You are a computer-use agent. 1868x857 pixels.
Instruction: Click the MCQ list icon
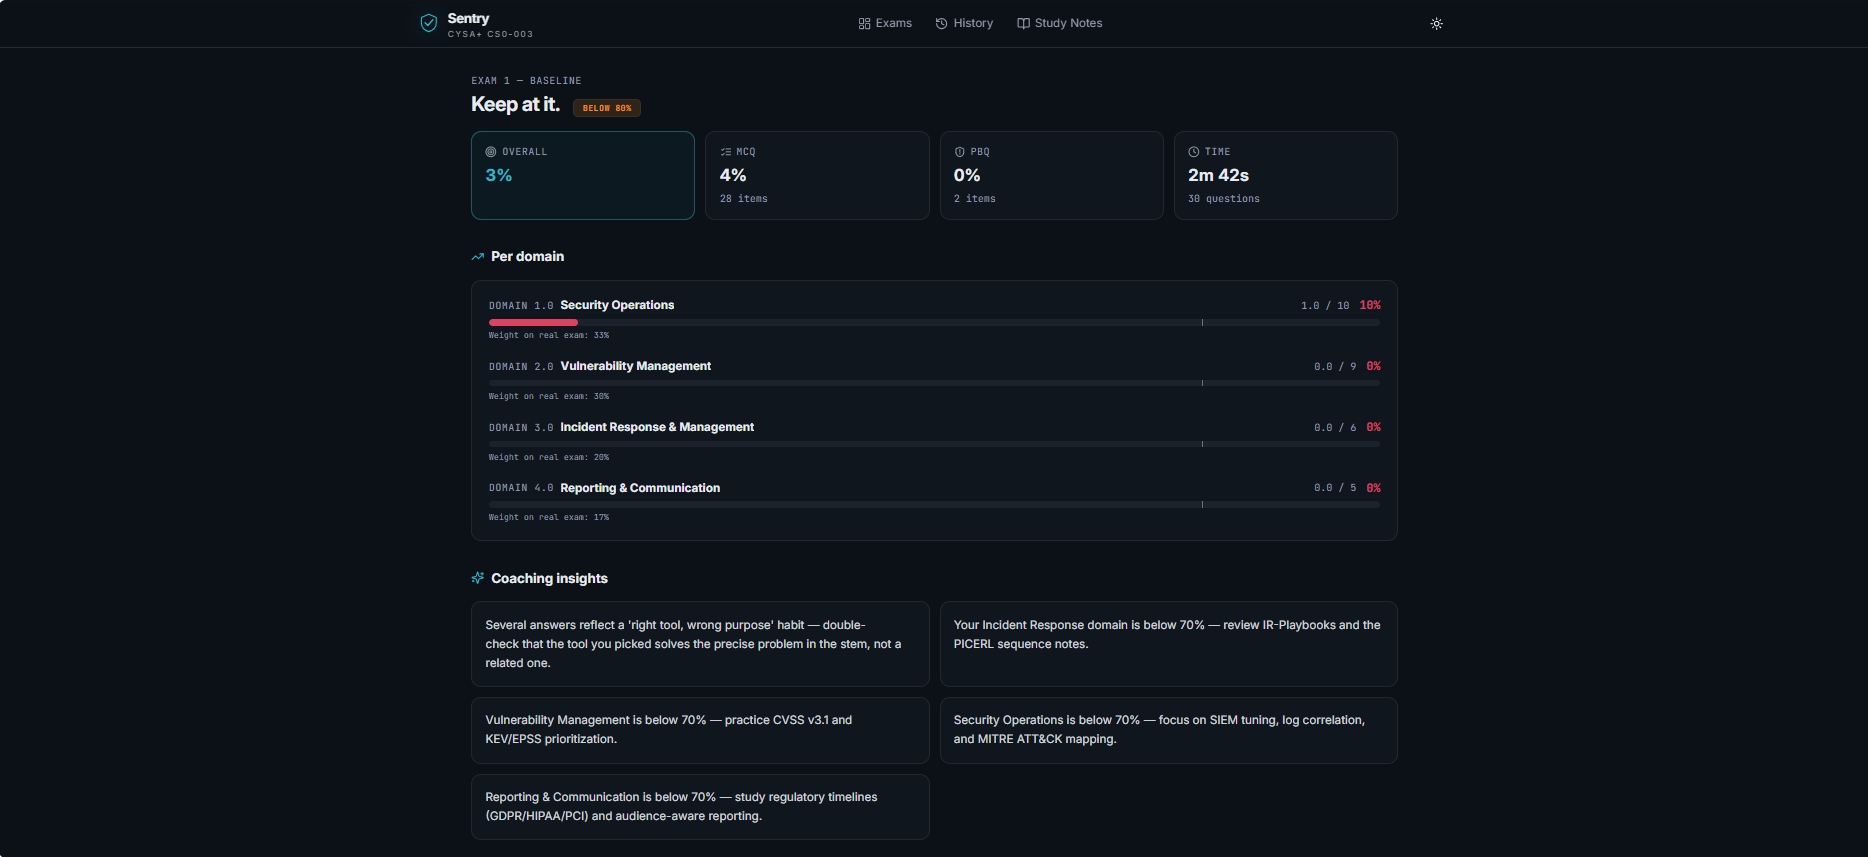pos(726,152)
